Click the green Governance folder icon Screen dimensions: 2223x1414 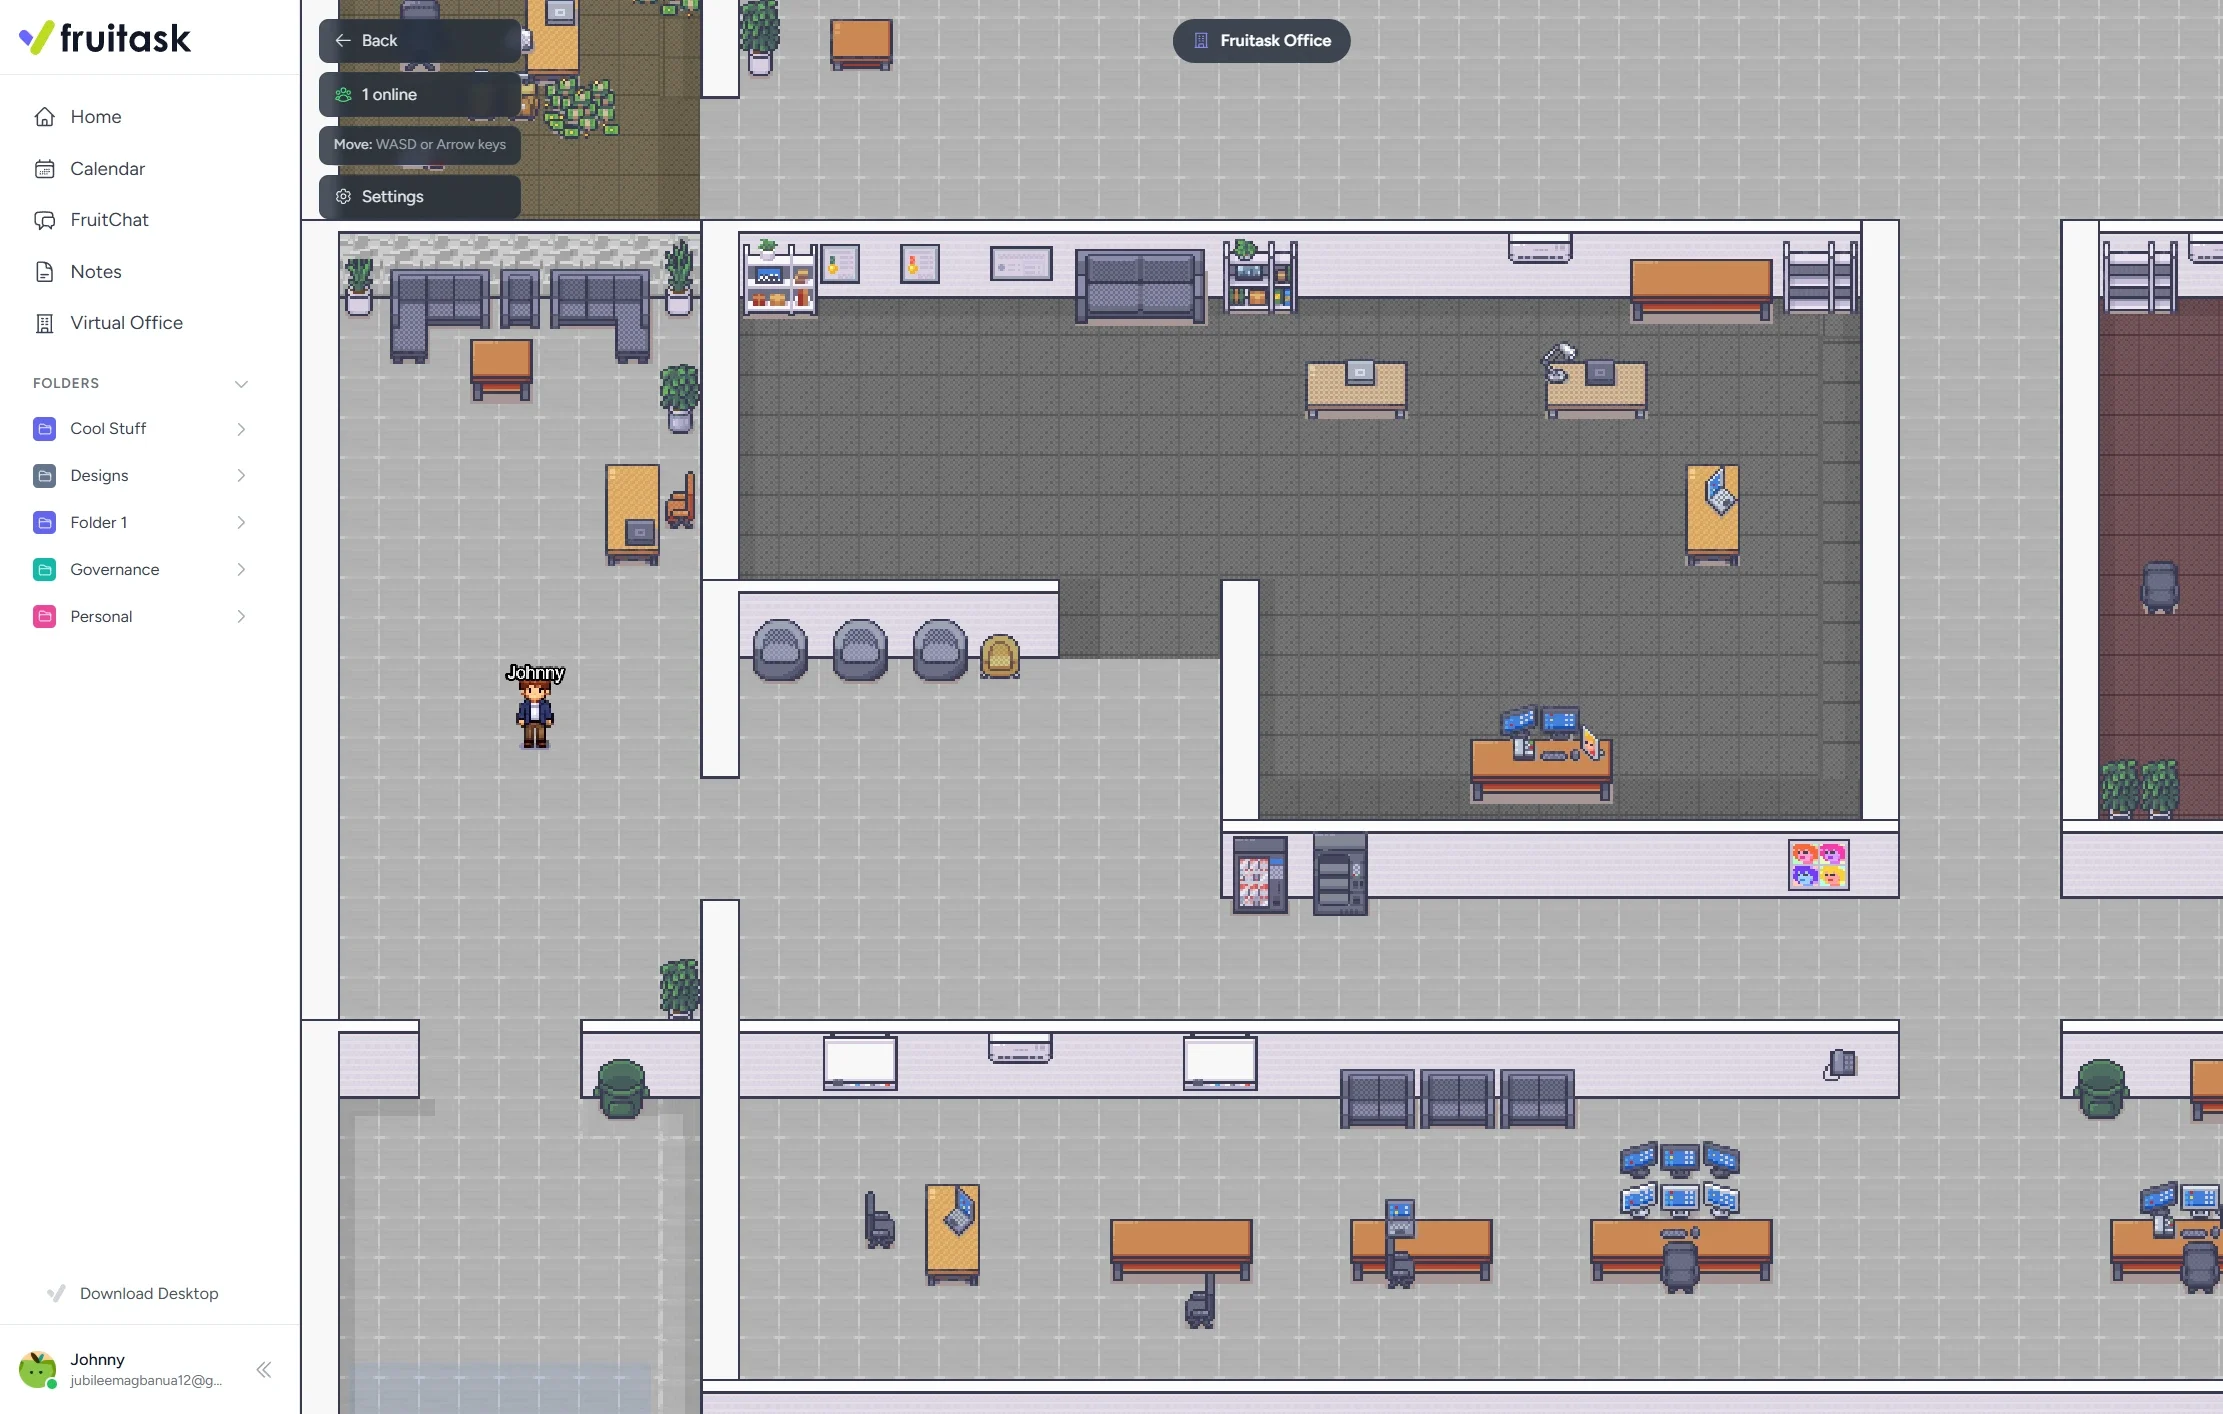tap(45, 570)
